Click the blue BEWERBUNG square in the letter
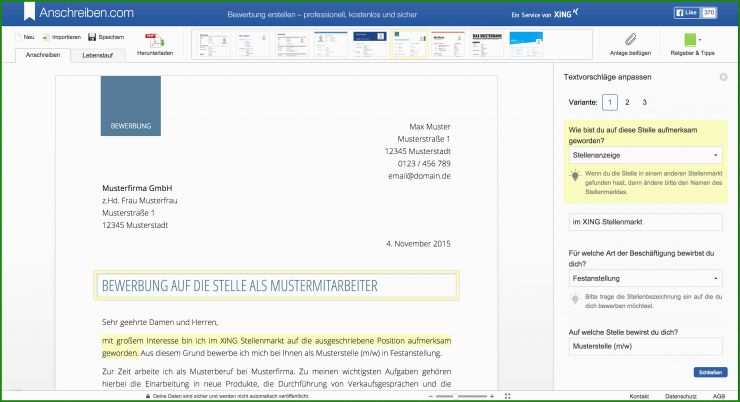The height and width of the screenshot is (402, 740). click(x=131, y=106)
